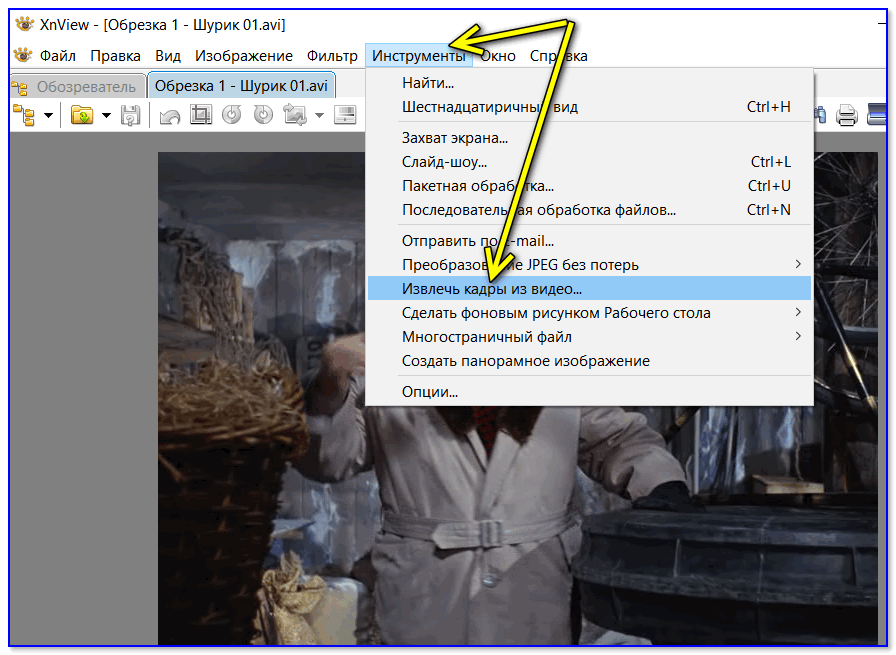Expand the 'Многостраничный файл' submenu
Viewport: 896px width, 655px height.
pos(798,337)
